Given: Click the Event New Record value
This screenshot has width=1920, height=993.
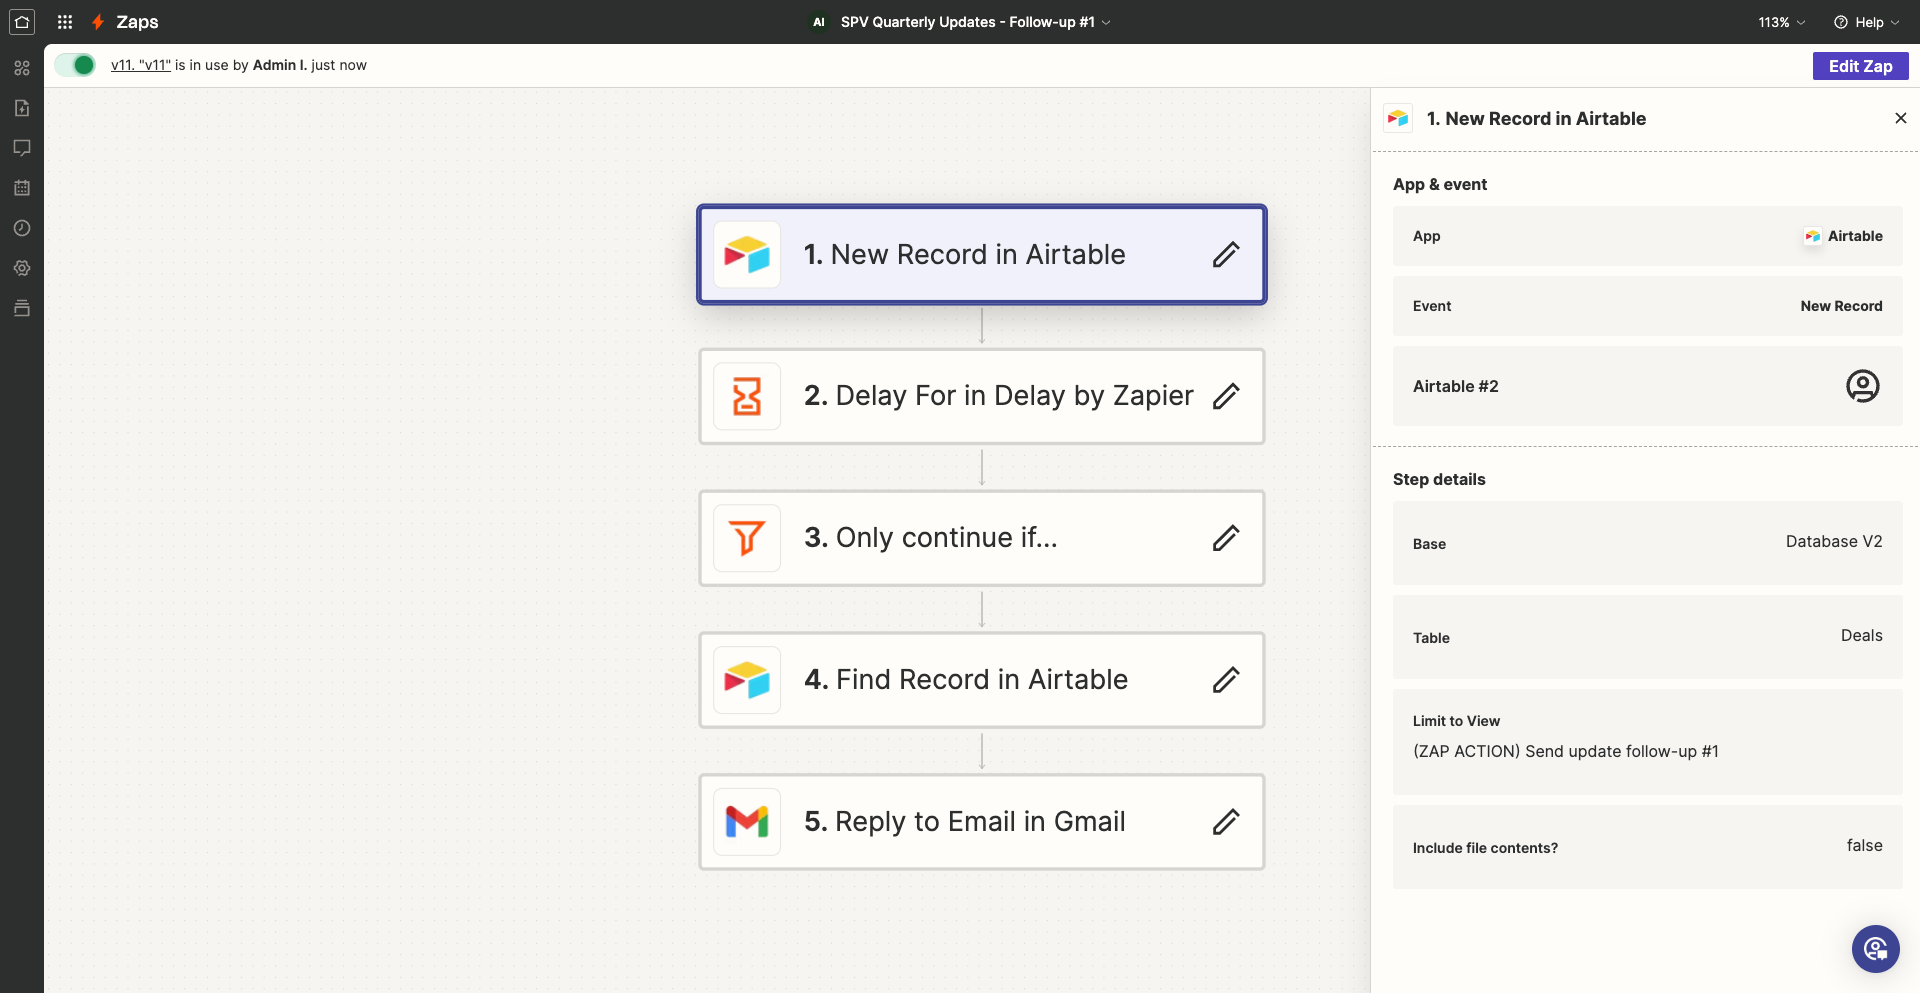Looking at the screenshot, I should 1841,306.
